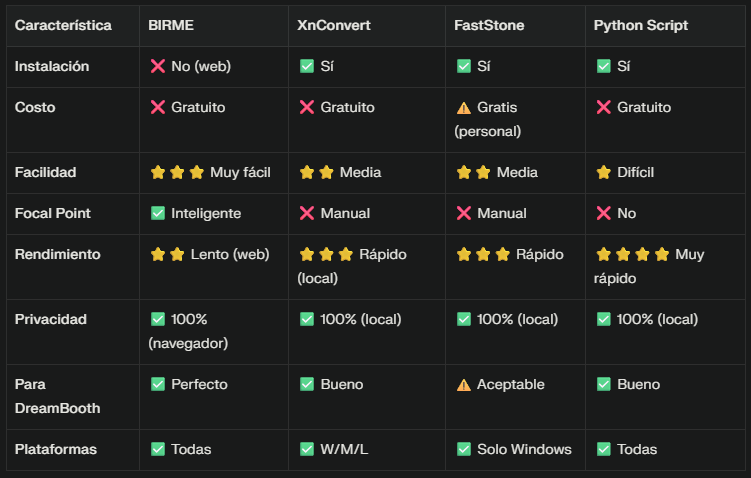The width and height of the screenshot is (751, 478).
Task: Click the red cross beside "No (web)"
Action: 157,66
